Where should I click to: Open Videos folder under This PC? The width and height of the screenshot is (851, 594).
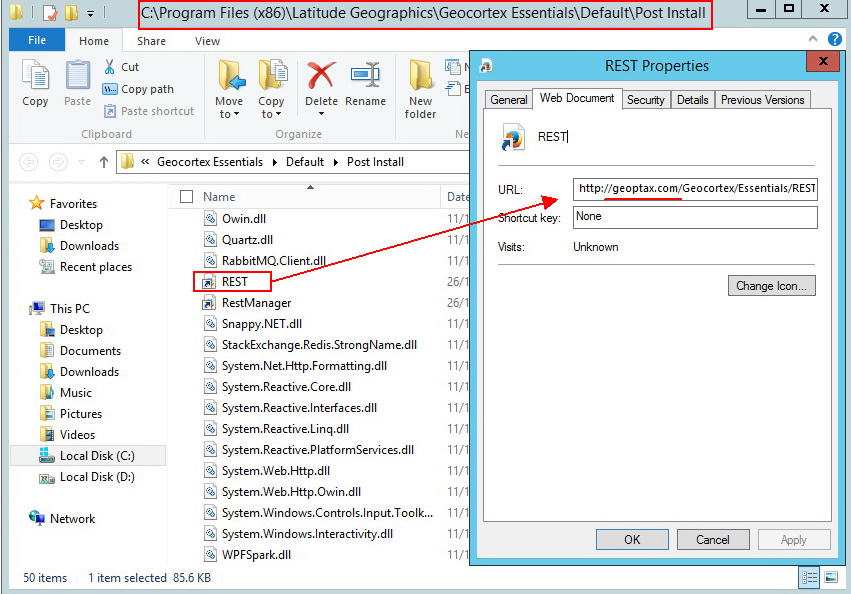(x=77, y=435)
